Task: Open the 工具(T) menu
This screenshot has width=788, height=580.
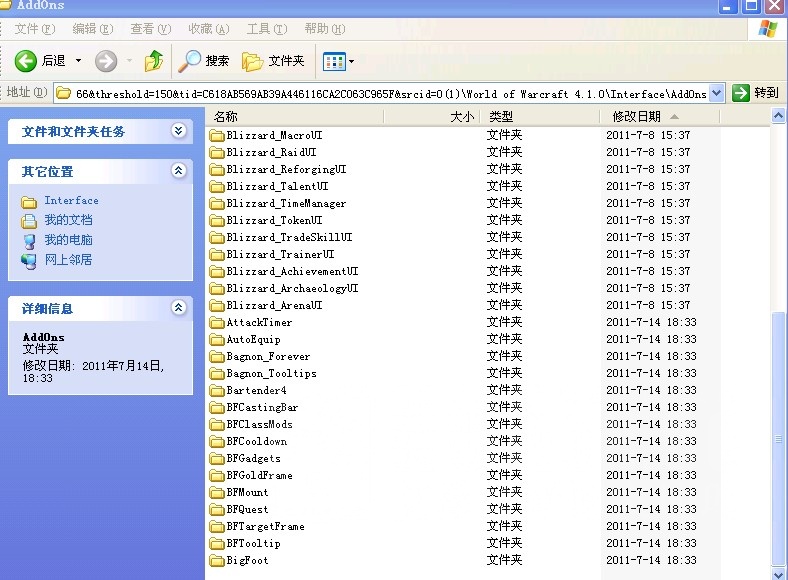Action: (267, 29)
